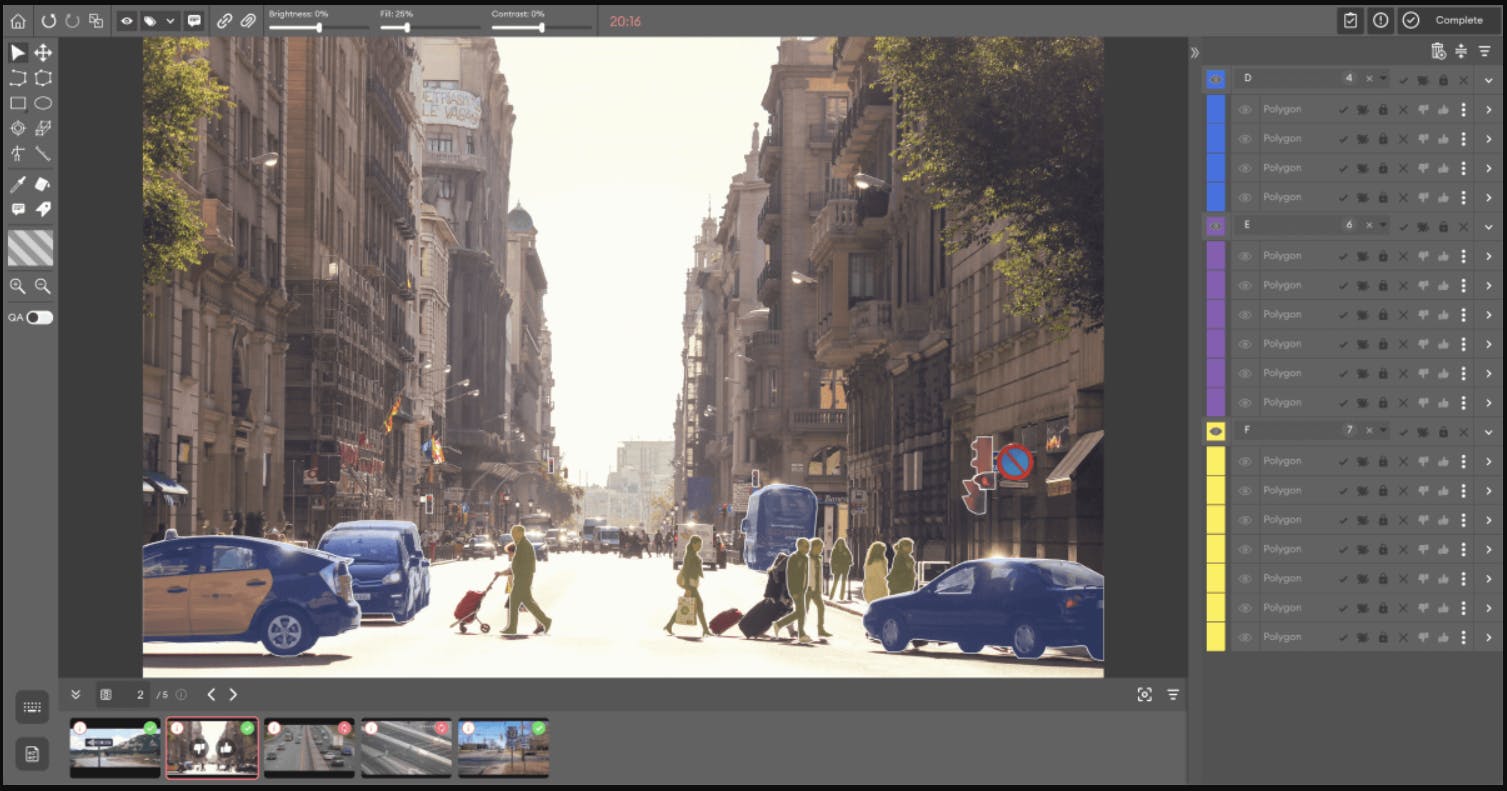The image size is (1507, 791).
Task: Select the eyedropper tool
Action: [x=18, y=184]
